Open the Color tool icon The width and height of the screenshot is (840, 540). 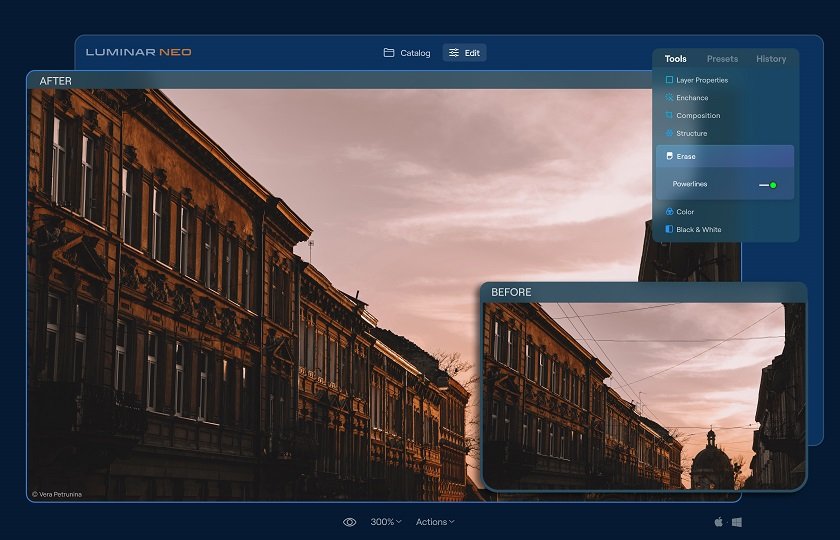point(669,212)
